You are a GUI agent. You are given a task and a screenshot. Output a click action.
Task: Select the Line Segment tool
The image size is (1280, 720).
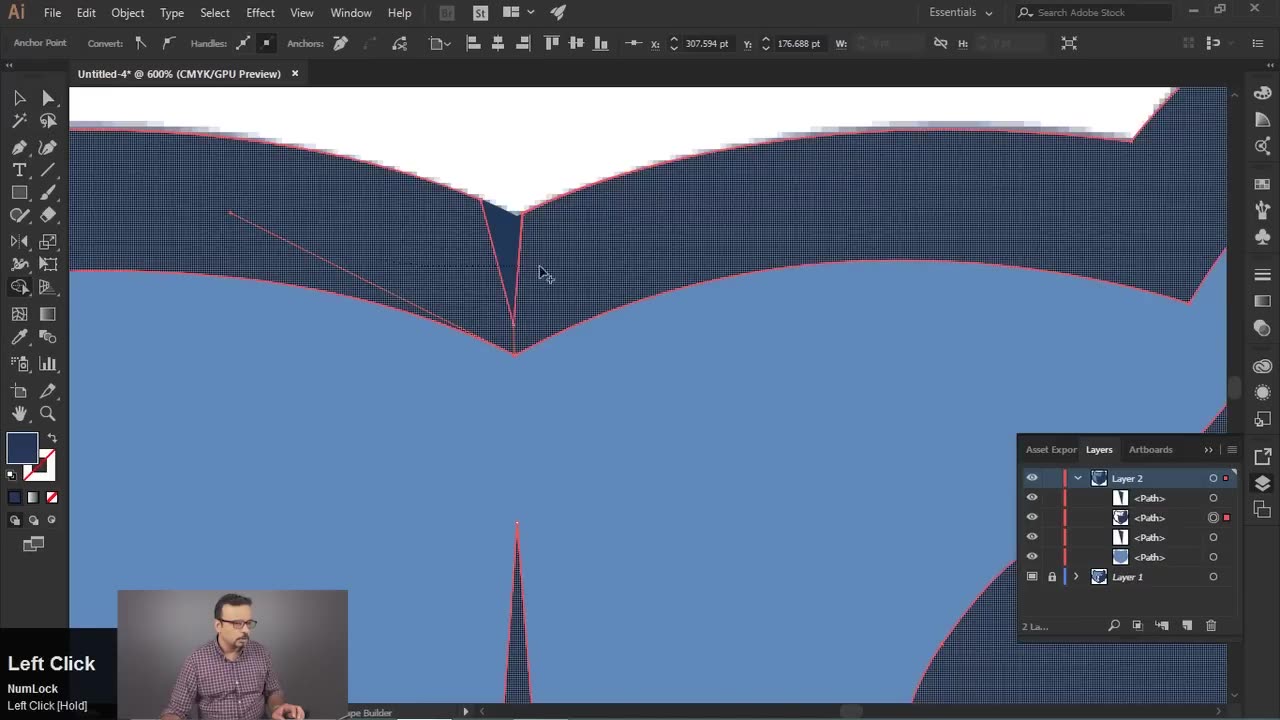pyautogui.click(x=48, y=170)
